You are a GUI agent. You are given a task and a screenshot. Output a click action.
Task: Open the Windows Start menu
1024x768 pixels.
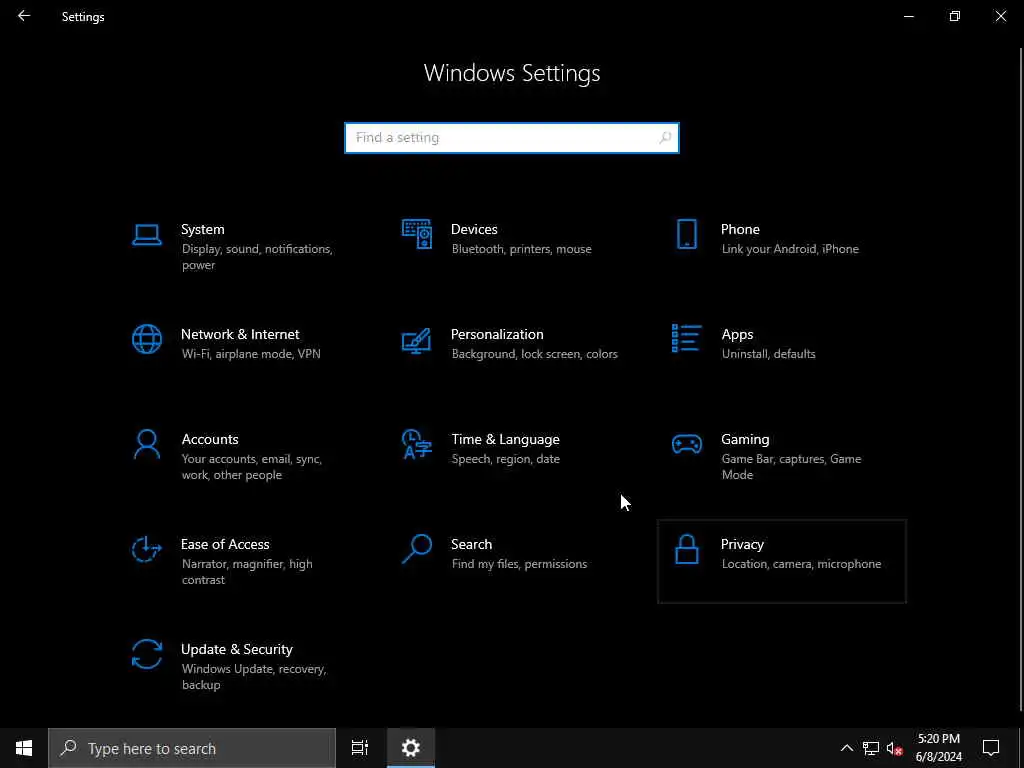point(24,748)
